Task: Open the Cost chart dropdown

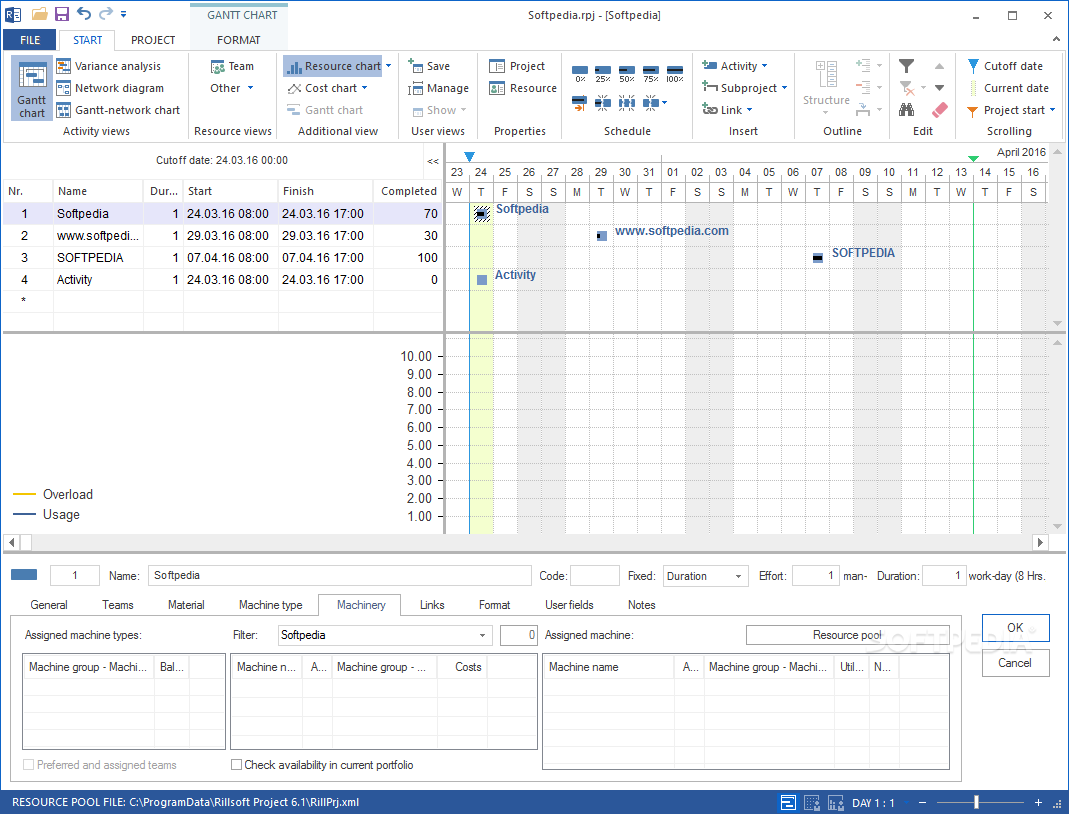Action: (365, 88)
